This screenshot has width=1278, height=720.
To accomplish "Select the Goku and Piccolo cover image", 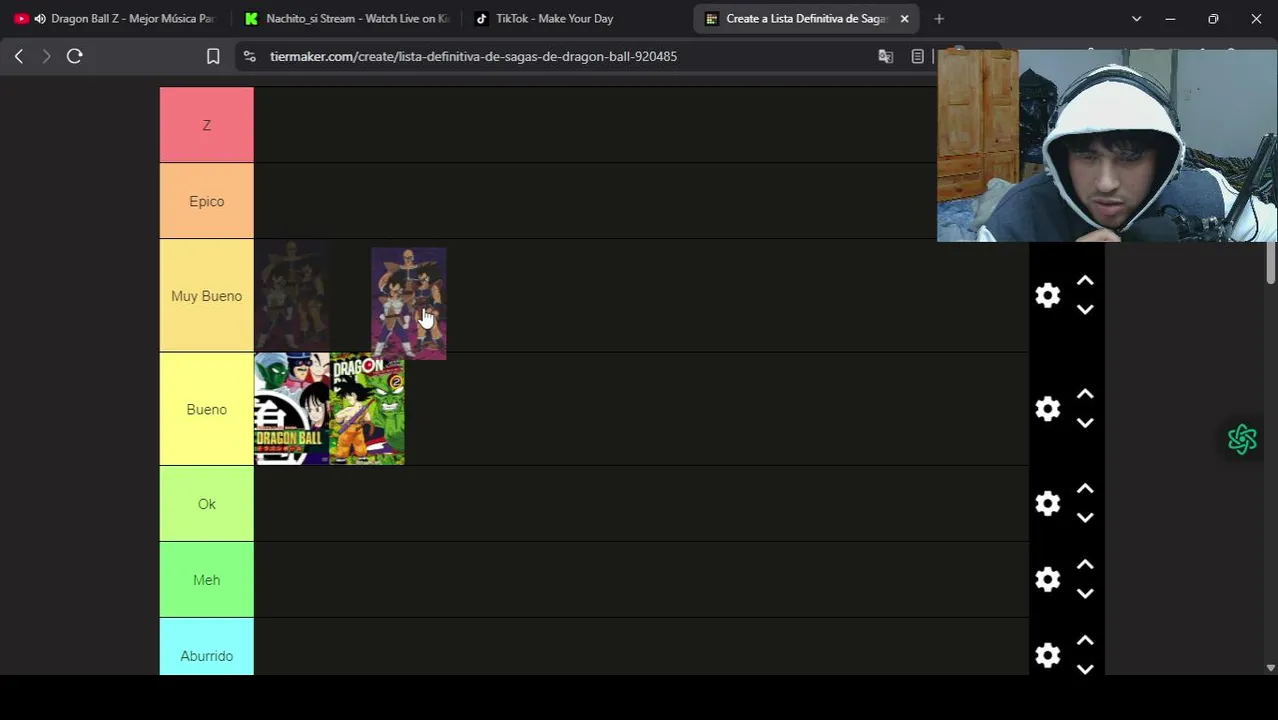I will 367,409.
